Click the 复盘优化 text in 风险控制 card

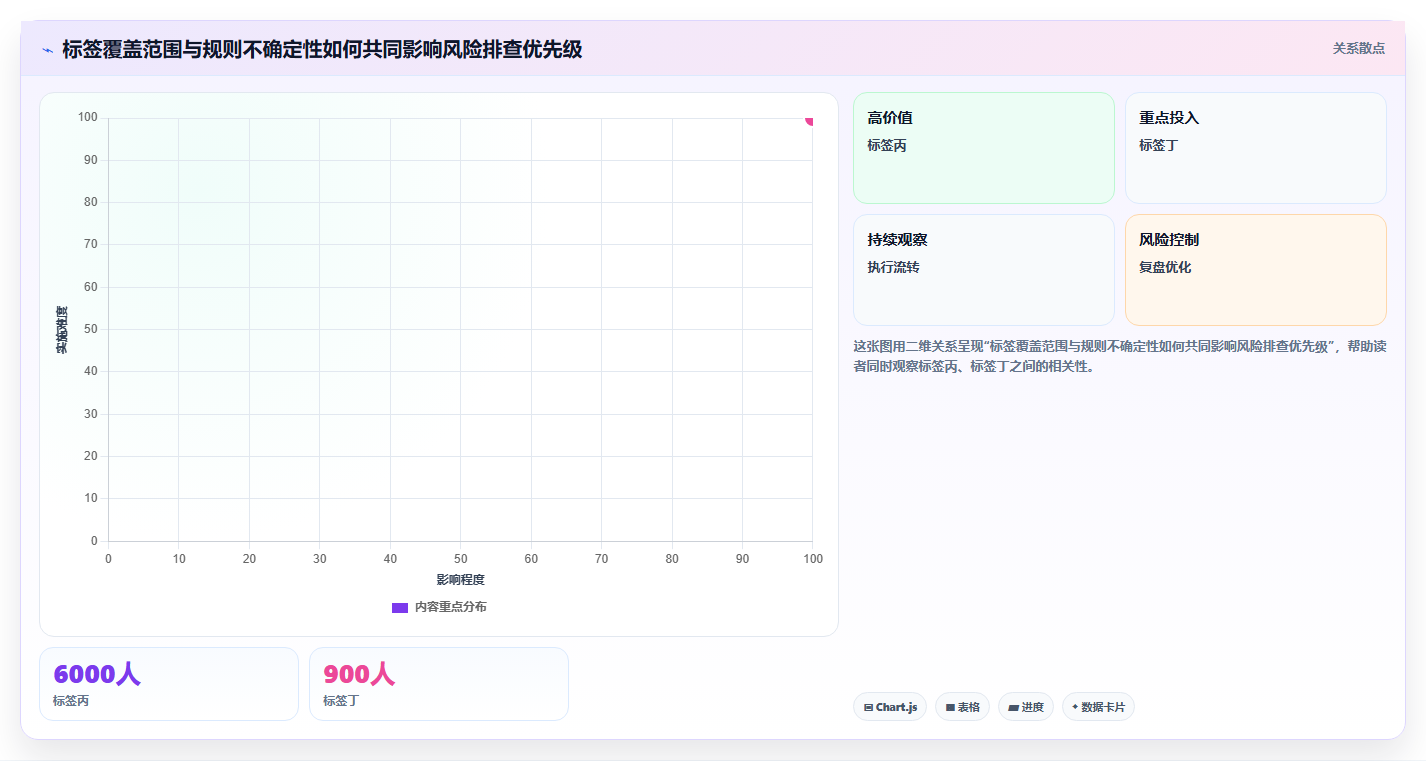tap(1165, 267)
